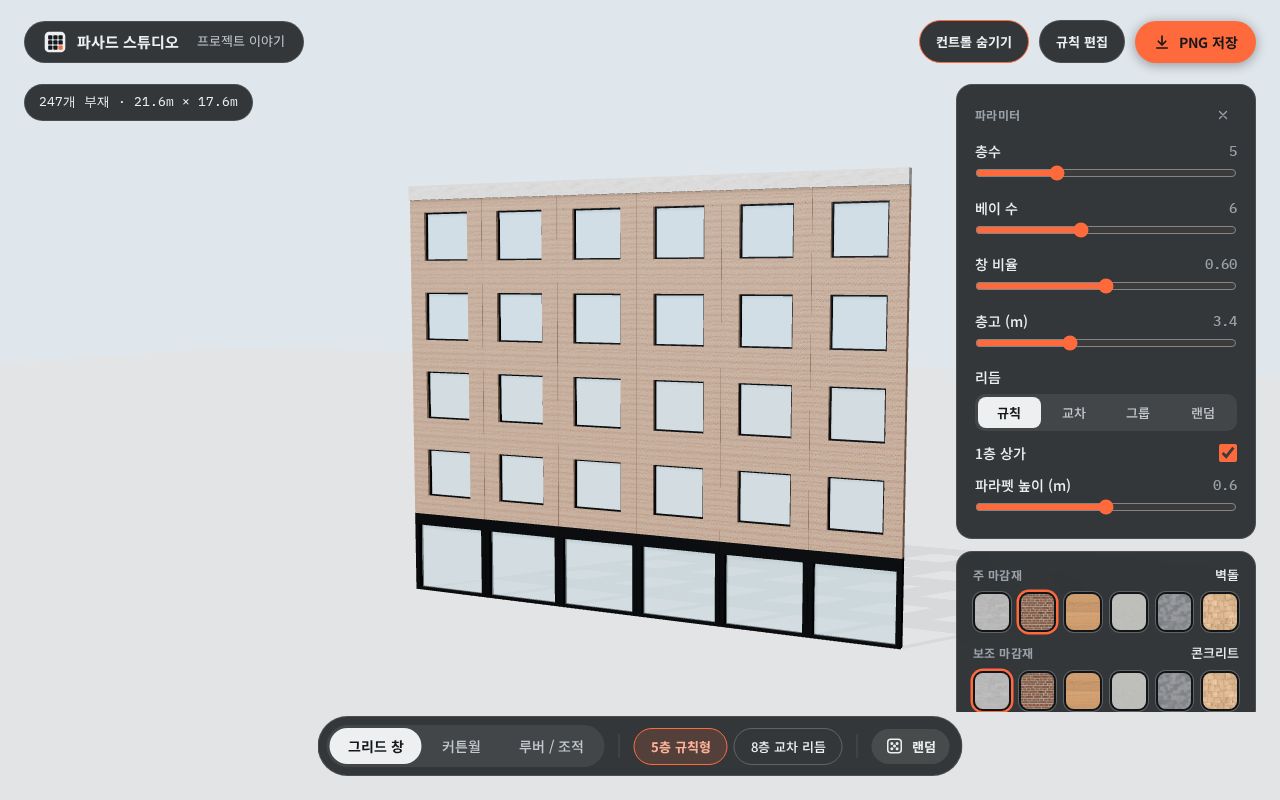
Task: Select the gray concrete swatch under 보조 마감재
Action: click(992, 691)
